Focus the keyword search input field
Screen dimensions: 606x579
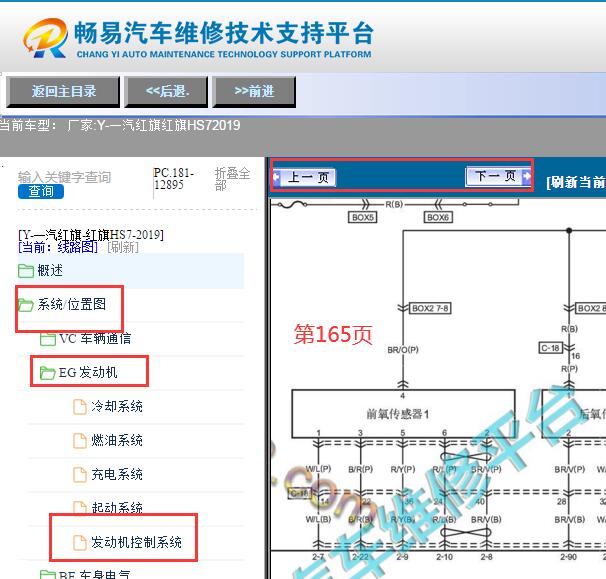(x=64, y=177)
